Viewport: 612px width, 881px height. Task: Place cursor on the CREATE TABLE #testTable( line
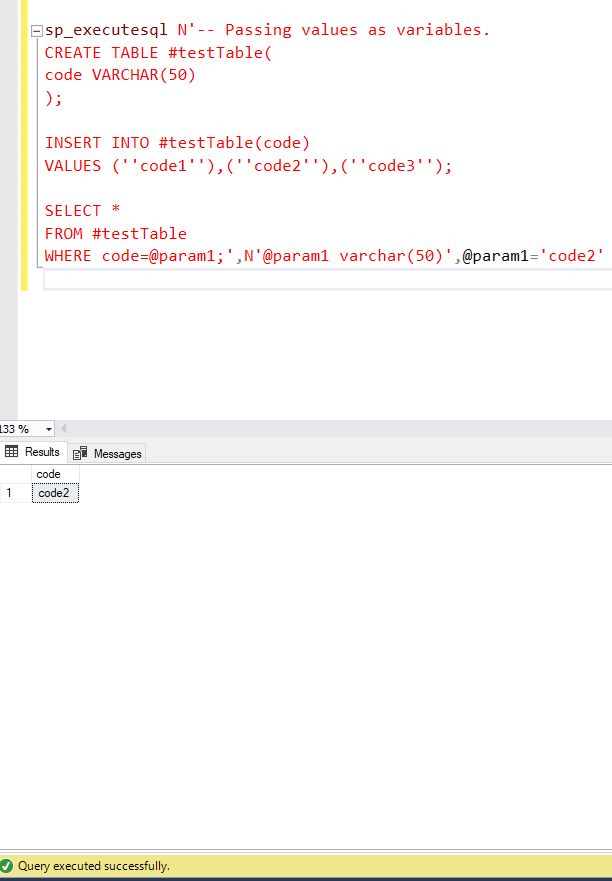(158, 53)
